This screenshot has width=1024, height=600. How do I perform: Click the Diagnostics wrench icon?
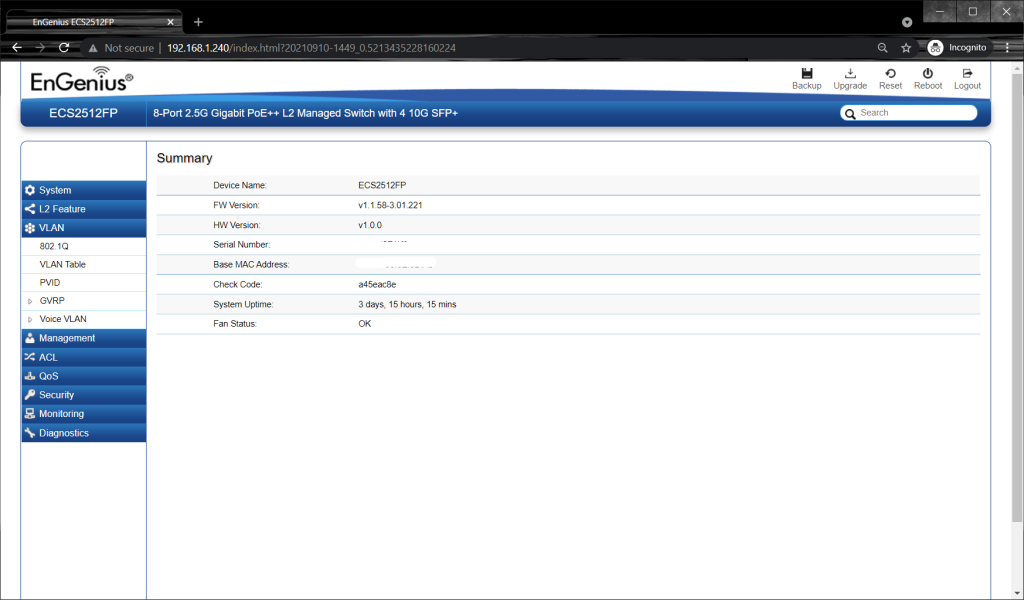click(30, 433)
